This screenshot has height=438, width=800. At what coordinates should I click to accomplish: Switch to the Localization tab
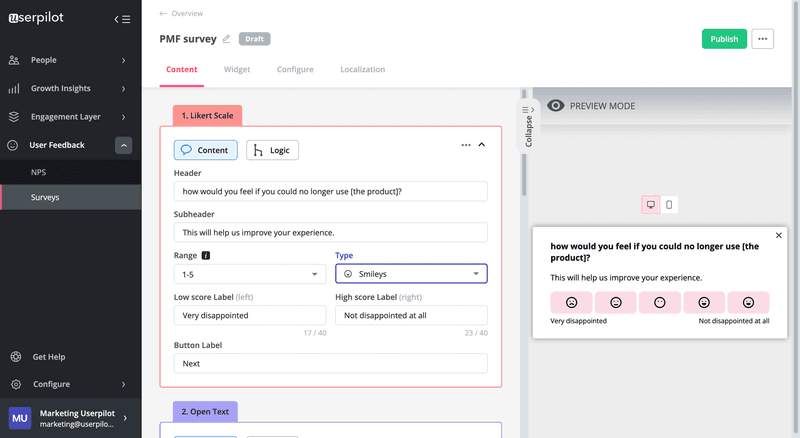click(363, 69)
